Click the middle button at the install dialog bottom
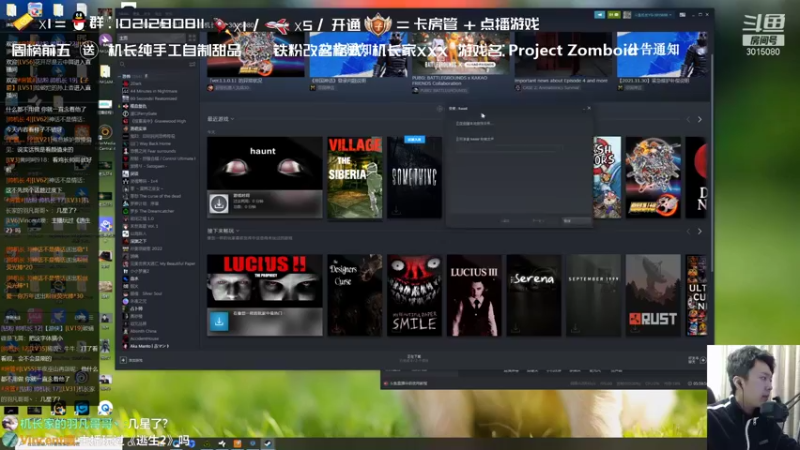Image resolution: width=800 pixels, height=450 pixels. [539, 221]
